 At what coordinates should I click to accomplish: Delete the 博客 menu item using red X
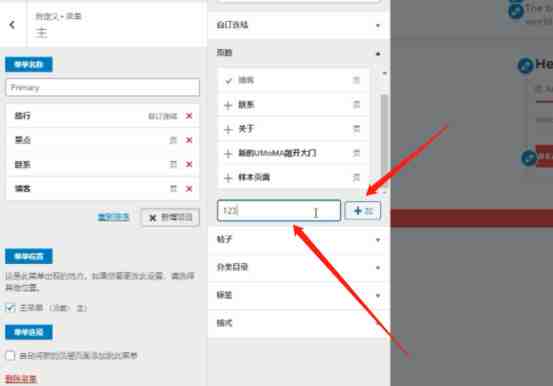tap(189, 188)
